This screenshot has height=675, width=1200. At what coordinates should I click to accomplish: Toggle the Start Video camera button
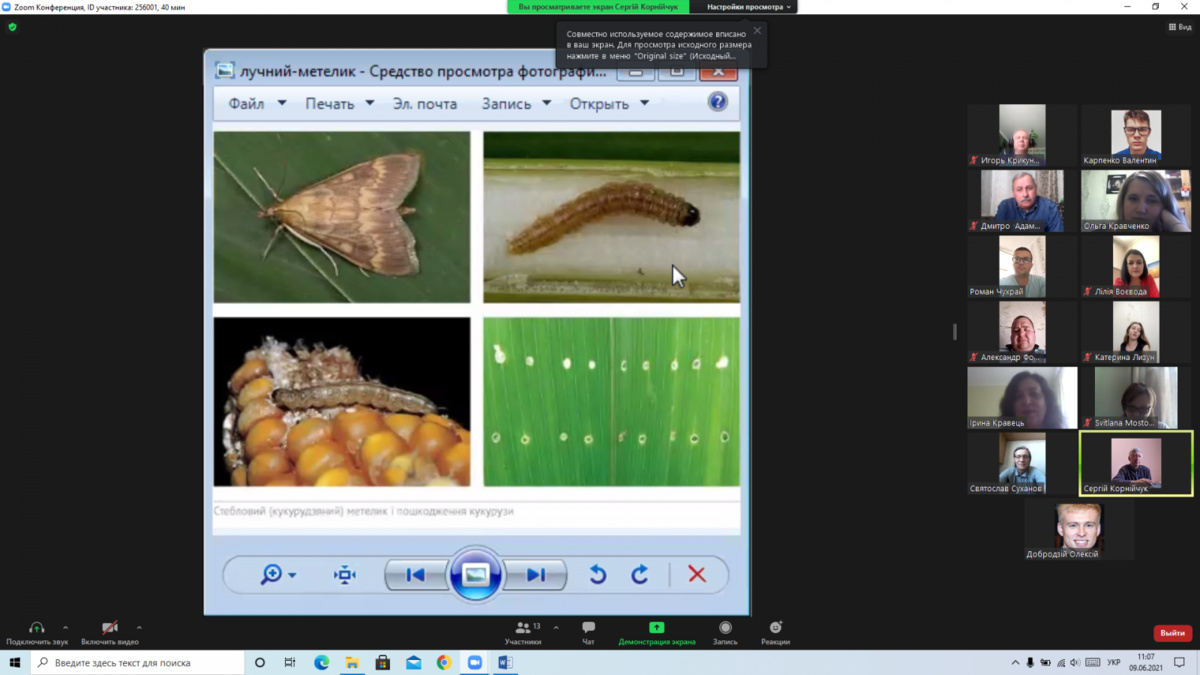click(109, 629)
